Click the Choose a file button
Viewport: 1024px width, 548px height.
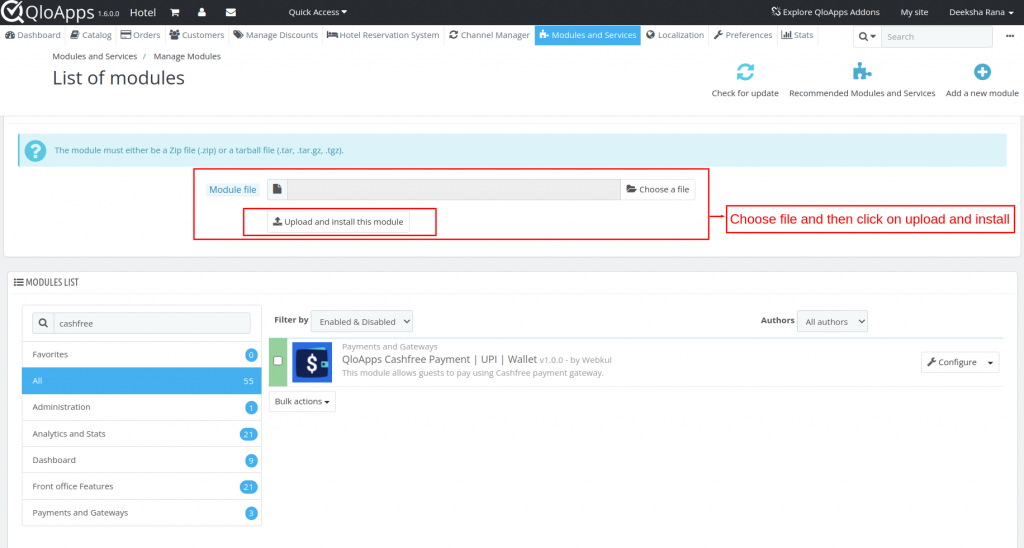pos(658,189)
